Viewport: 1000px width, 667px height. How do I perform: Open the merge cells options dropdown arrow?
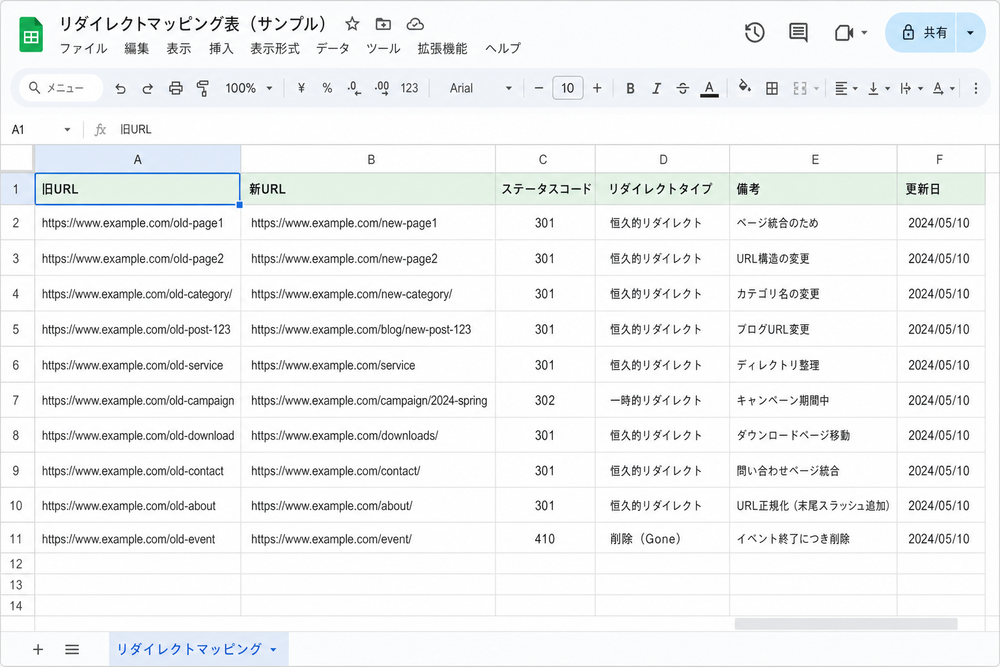(816, 89)
